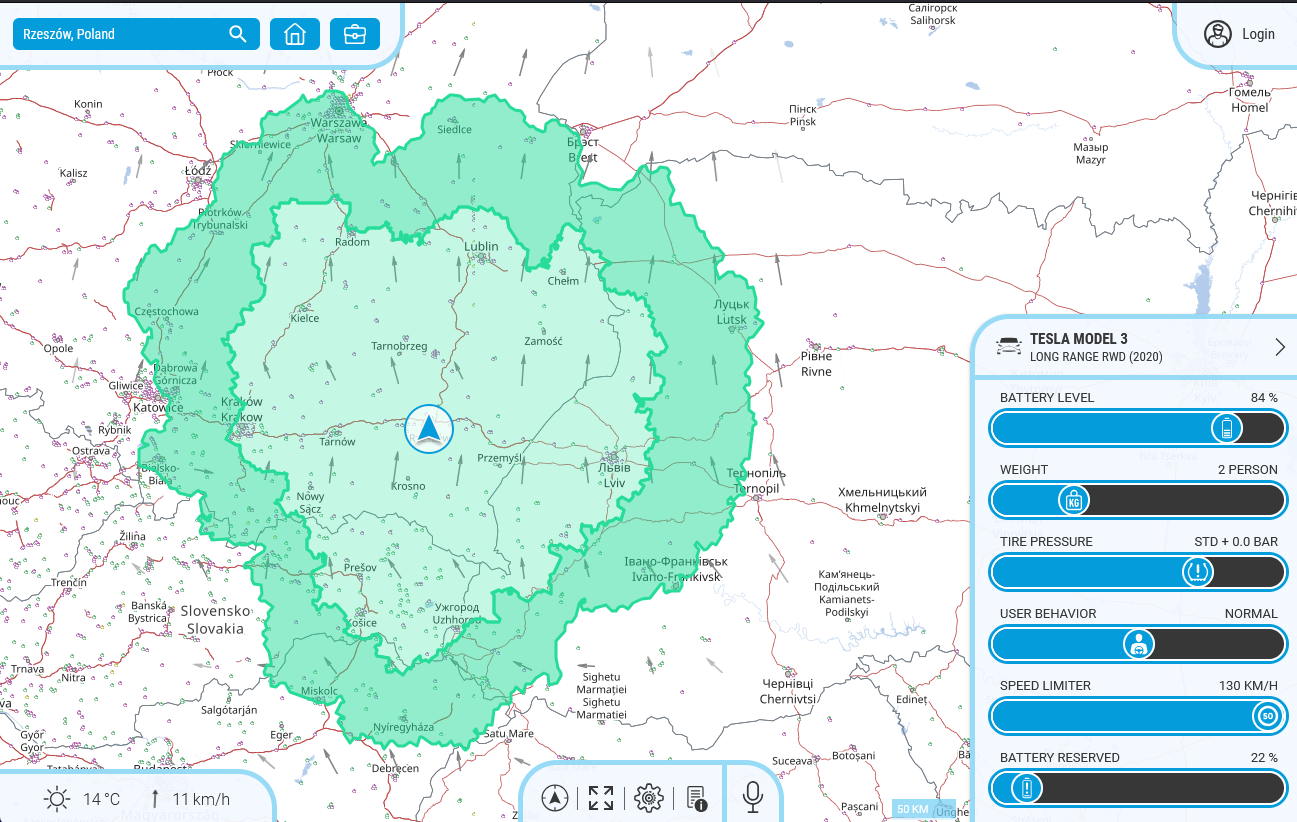Expand the Tesla Model 3 vehicle chevron
The width and height of the screenshot is (1297, 822).
pyautogui.click(x=1280, y=347)
